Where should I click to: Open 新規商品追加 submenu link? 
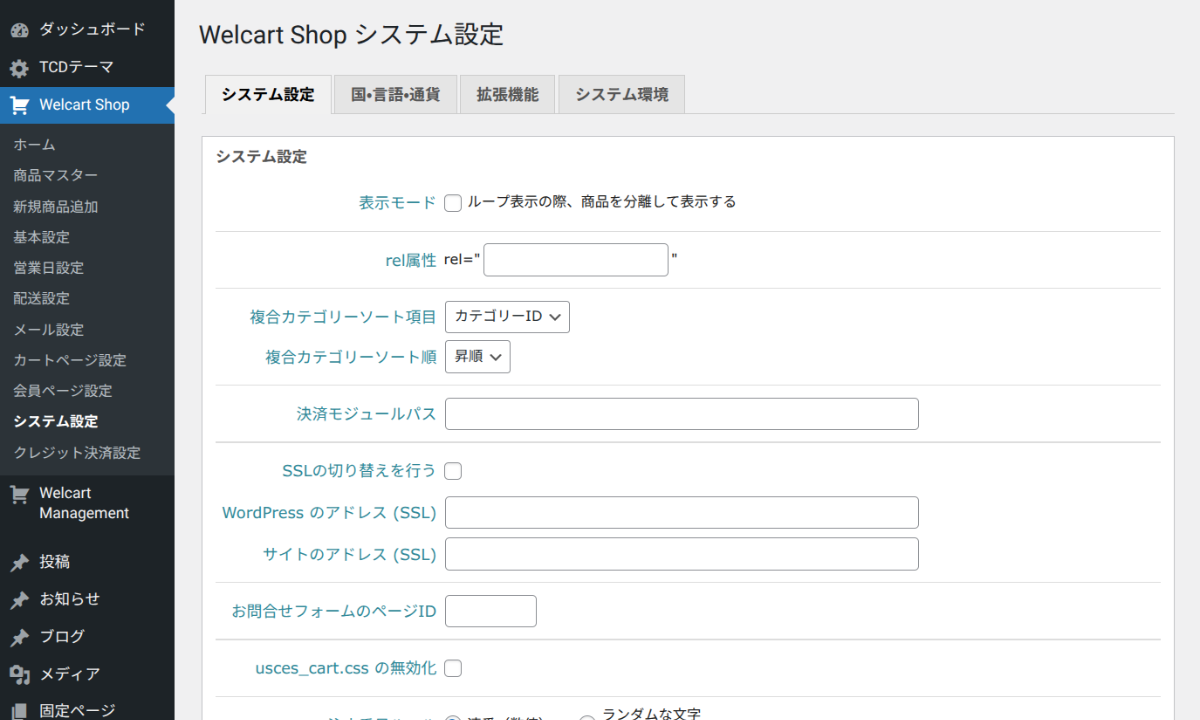pyautogui.click(x=55, y=207)
